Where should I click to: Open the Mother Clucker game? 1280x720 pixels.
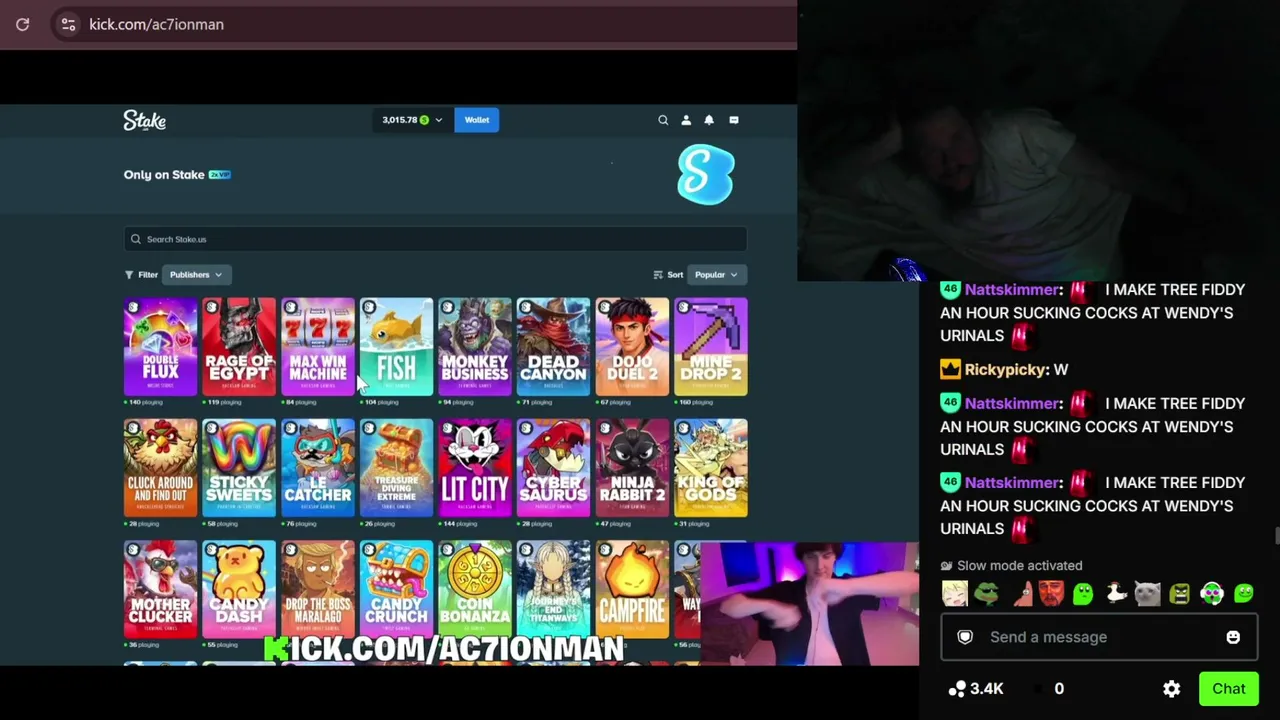tap(160, 589)
